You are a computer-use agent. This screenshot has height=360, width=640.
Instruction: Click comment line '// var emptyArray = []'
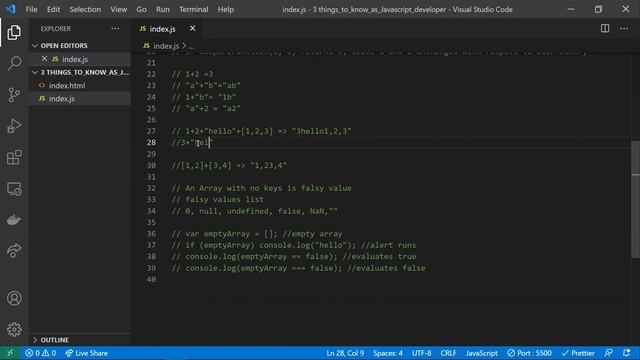pos(257,233)
